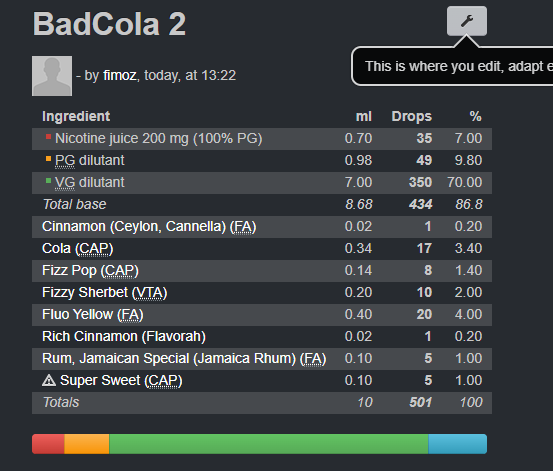Open the fimoz author profile link
The width and height of the screenshot is (553, 471).
click(x=120, y=76)
